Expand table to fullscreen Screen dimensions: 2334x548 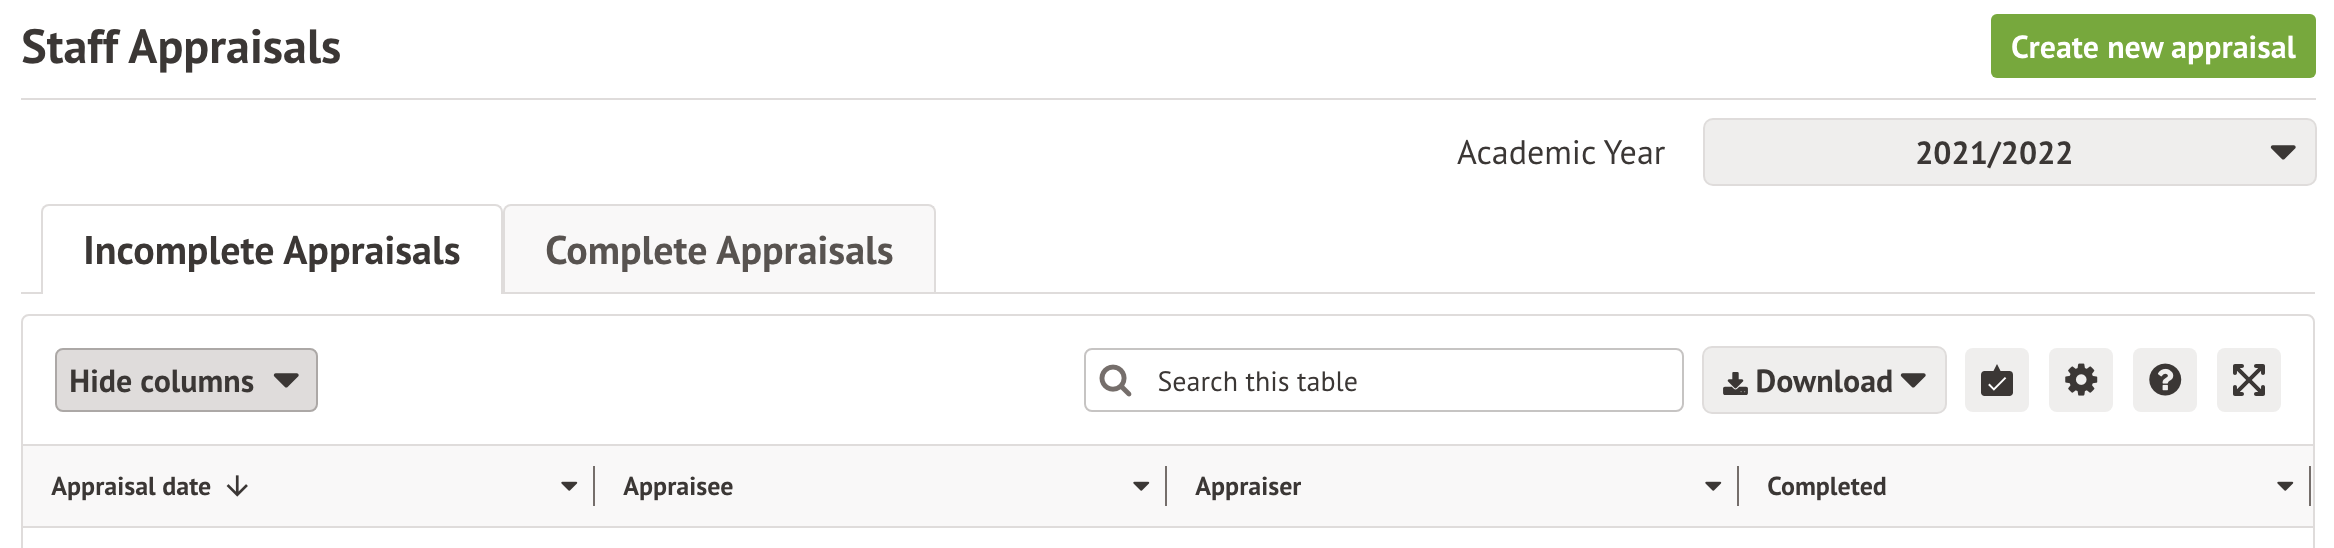click(x=2248, y=381)
